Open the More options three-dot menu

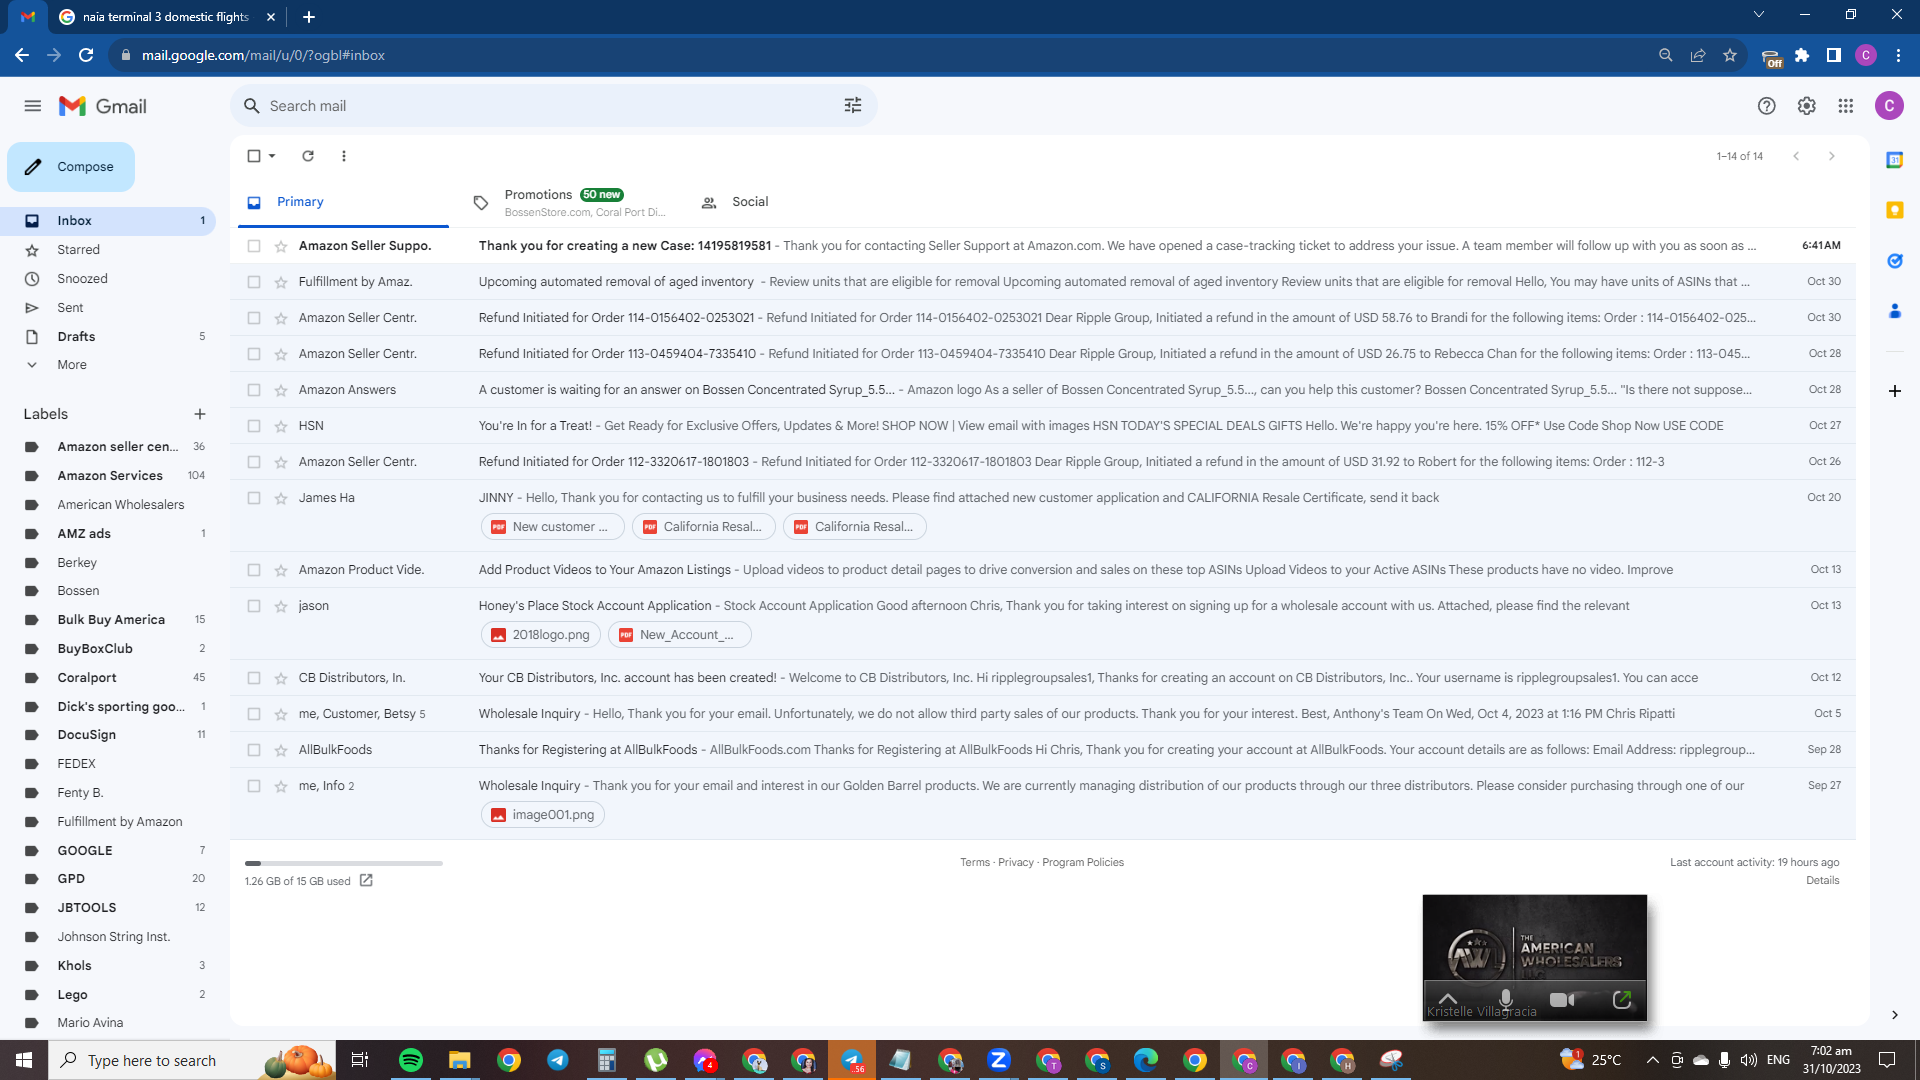(344, 156)
